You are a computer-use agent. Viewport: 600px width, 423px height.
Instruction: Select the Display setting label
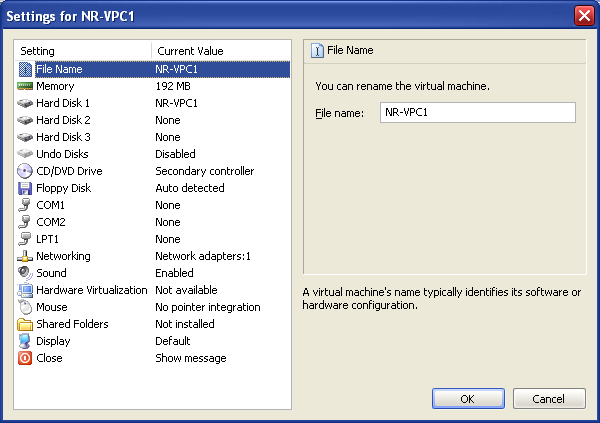pyautogui.click(x=53, y=341)
